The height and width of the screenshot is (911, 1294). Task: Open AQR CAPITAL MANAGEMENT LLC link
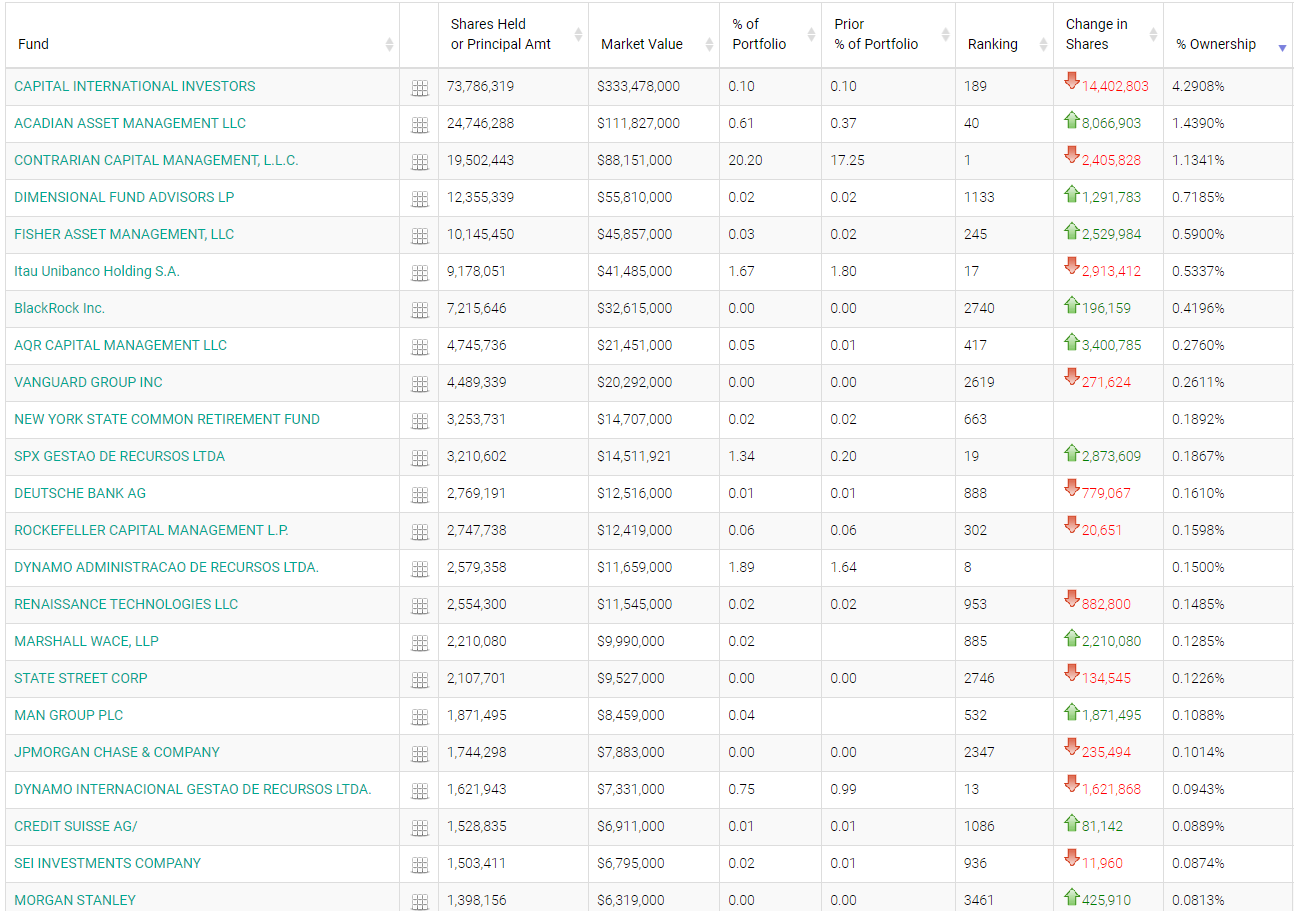tap(121, 345)
